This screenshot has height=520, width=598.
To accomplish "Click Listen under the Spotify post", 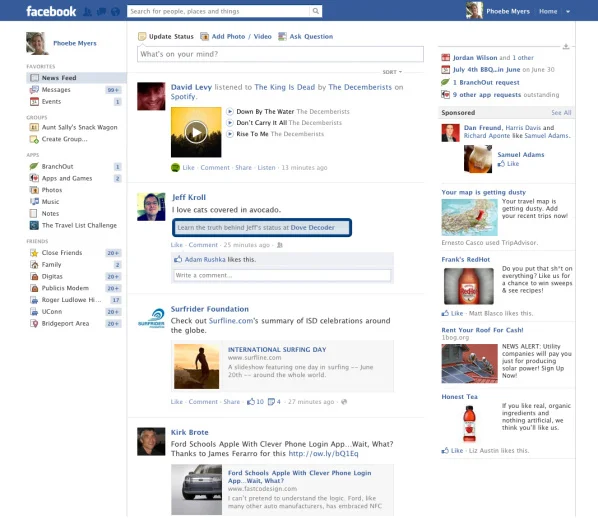I will tap(266, 167).
